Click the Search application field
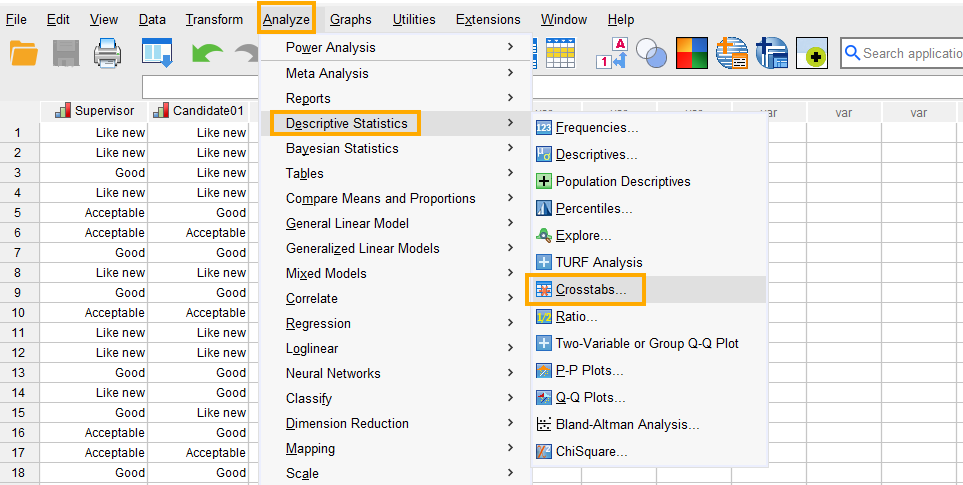Viewport: 963px width, 485px height. [x=902, y=53]
